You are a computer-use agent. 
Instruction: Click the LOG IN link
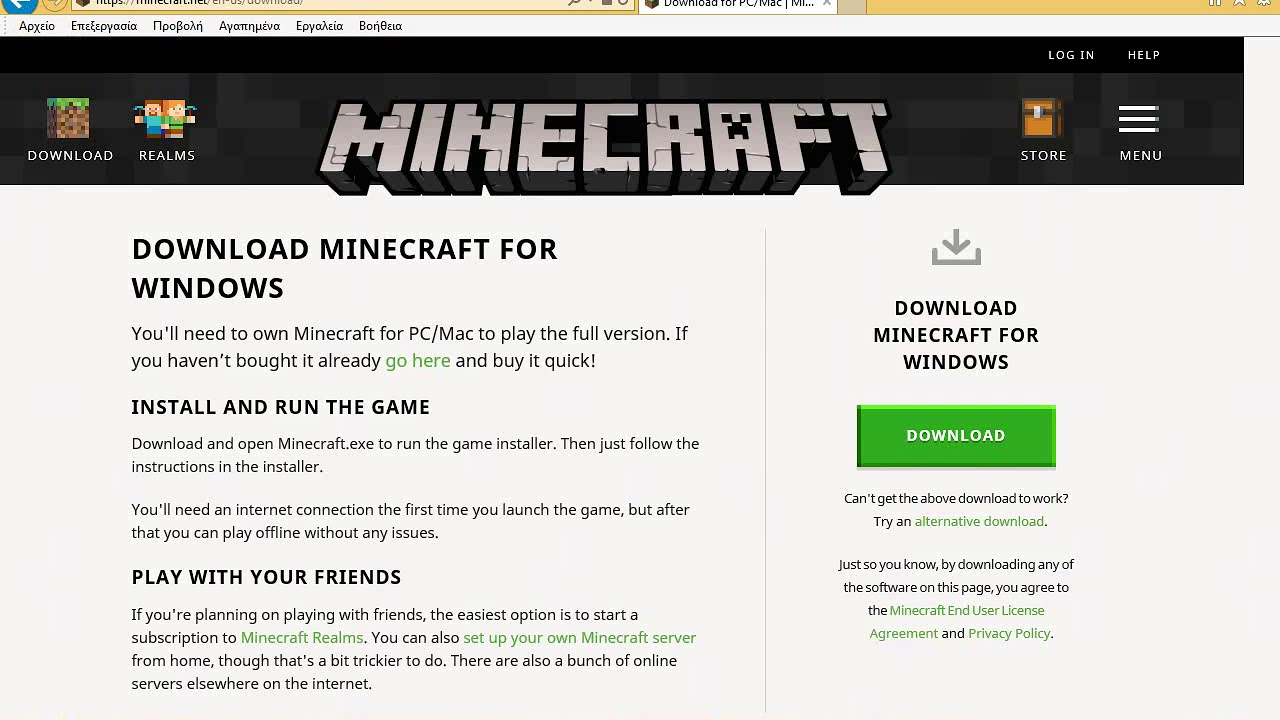pyautogui.click(x=1071, y=55)
